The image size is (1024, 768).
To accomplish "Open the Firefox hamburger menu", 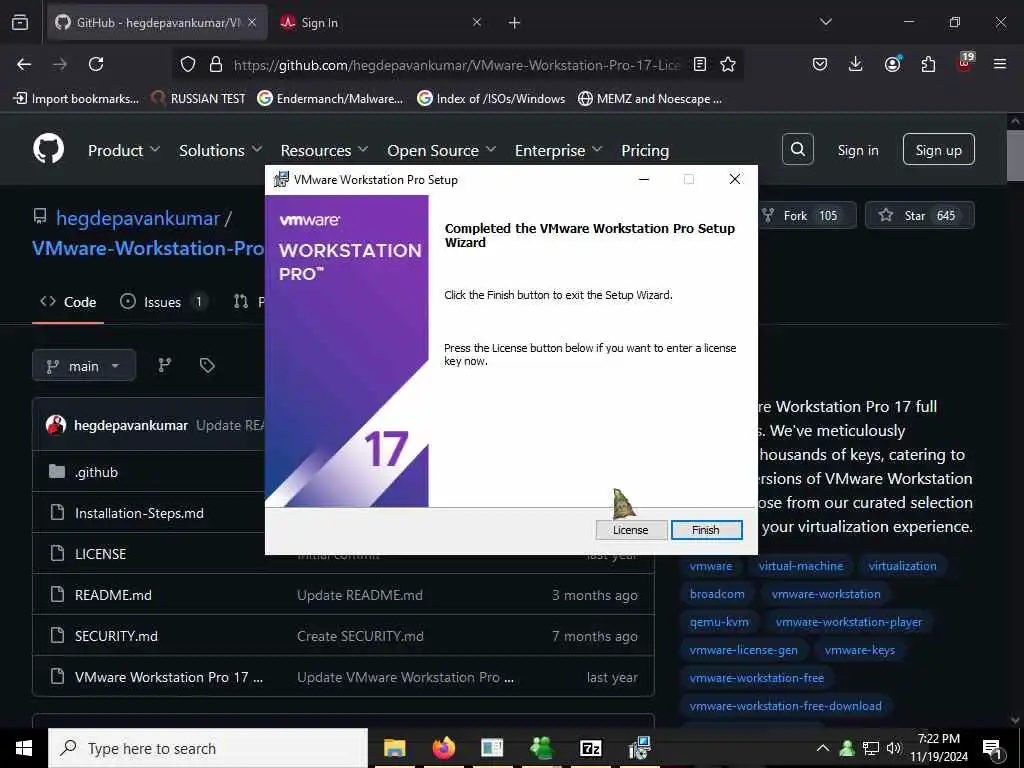I will click(x=1000, y=64).
